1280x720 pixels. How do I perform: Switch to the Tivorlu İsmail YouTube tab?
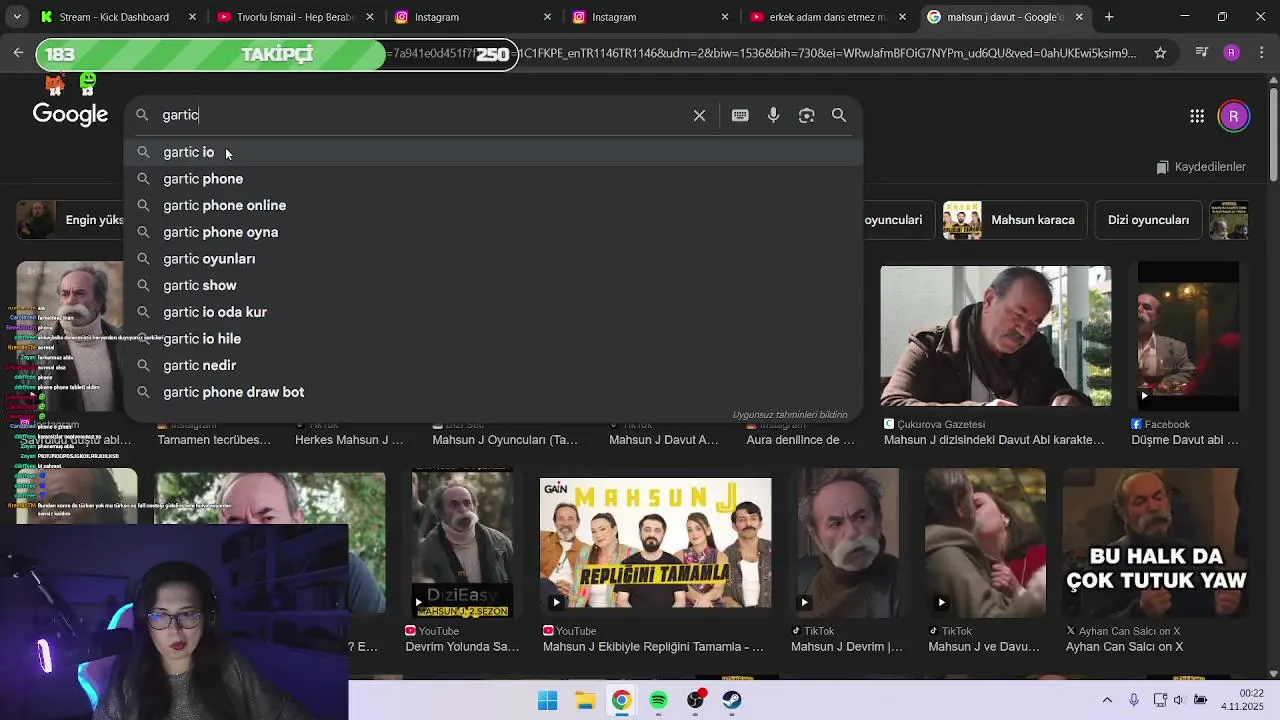295,17
